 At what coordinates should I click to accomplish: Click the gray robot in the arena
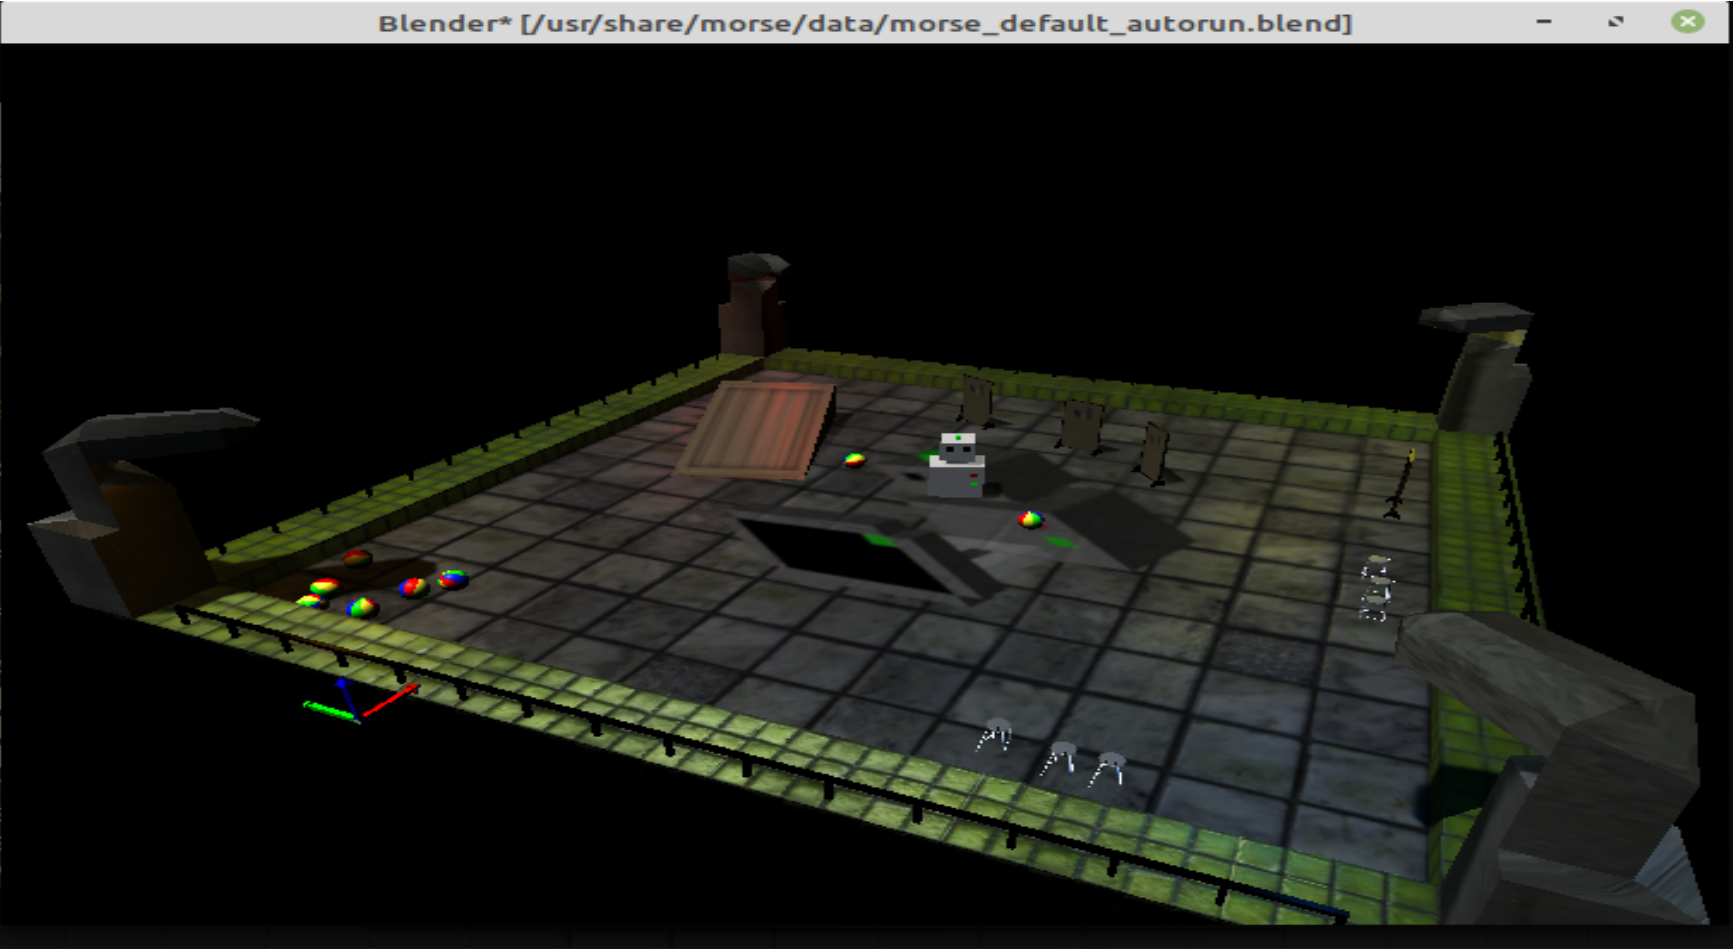[956, 466]
